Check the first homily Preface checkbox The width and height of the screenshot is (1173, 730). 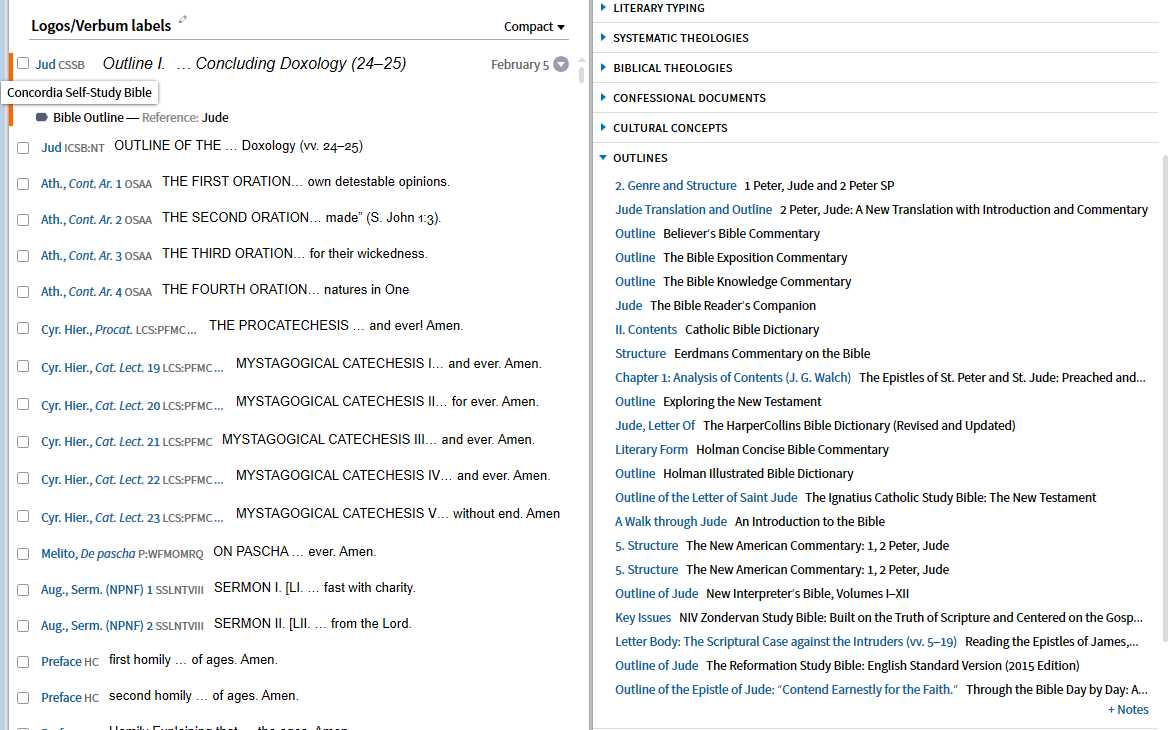pyautogui.click(x=23, y=662)
